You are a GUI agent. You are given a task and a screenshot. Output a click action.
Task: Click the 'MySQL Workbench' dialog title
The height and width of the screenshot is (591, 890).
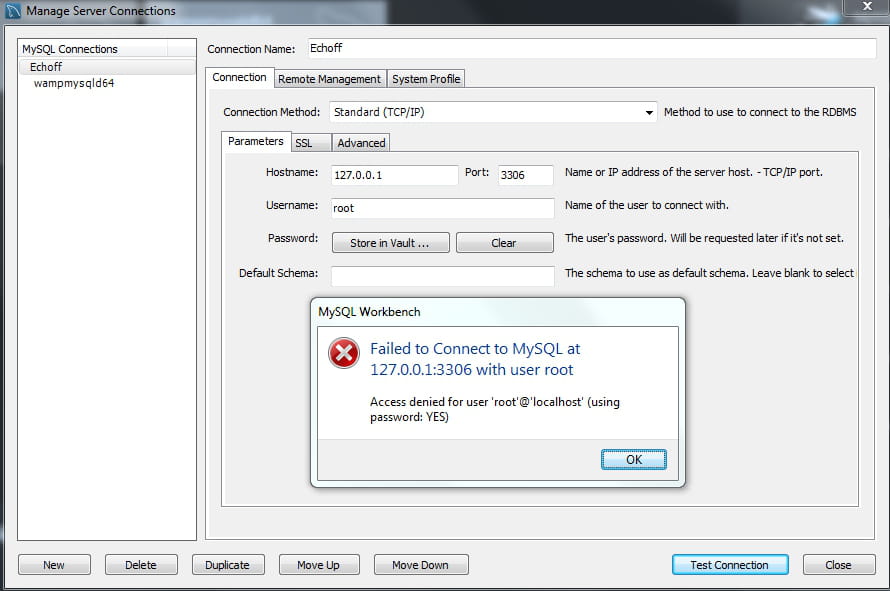coord(370,312)
